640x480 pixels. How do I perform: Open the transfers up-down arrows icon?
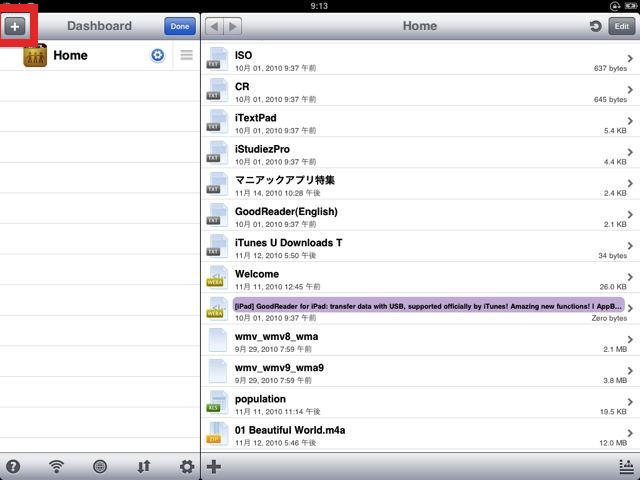[x=144, y=466]
